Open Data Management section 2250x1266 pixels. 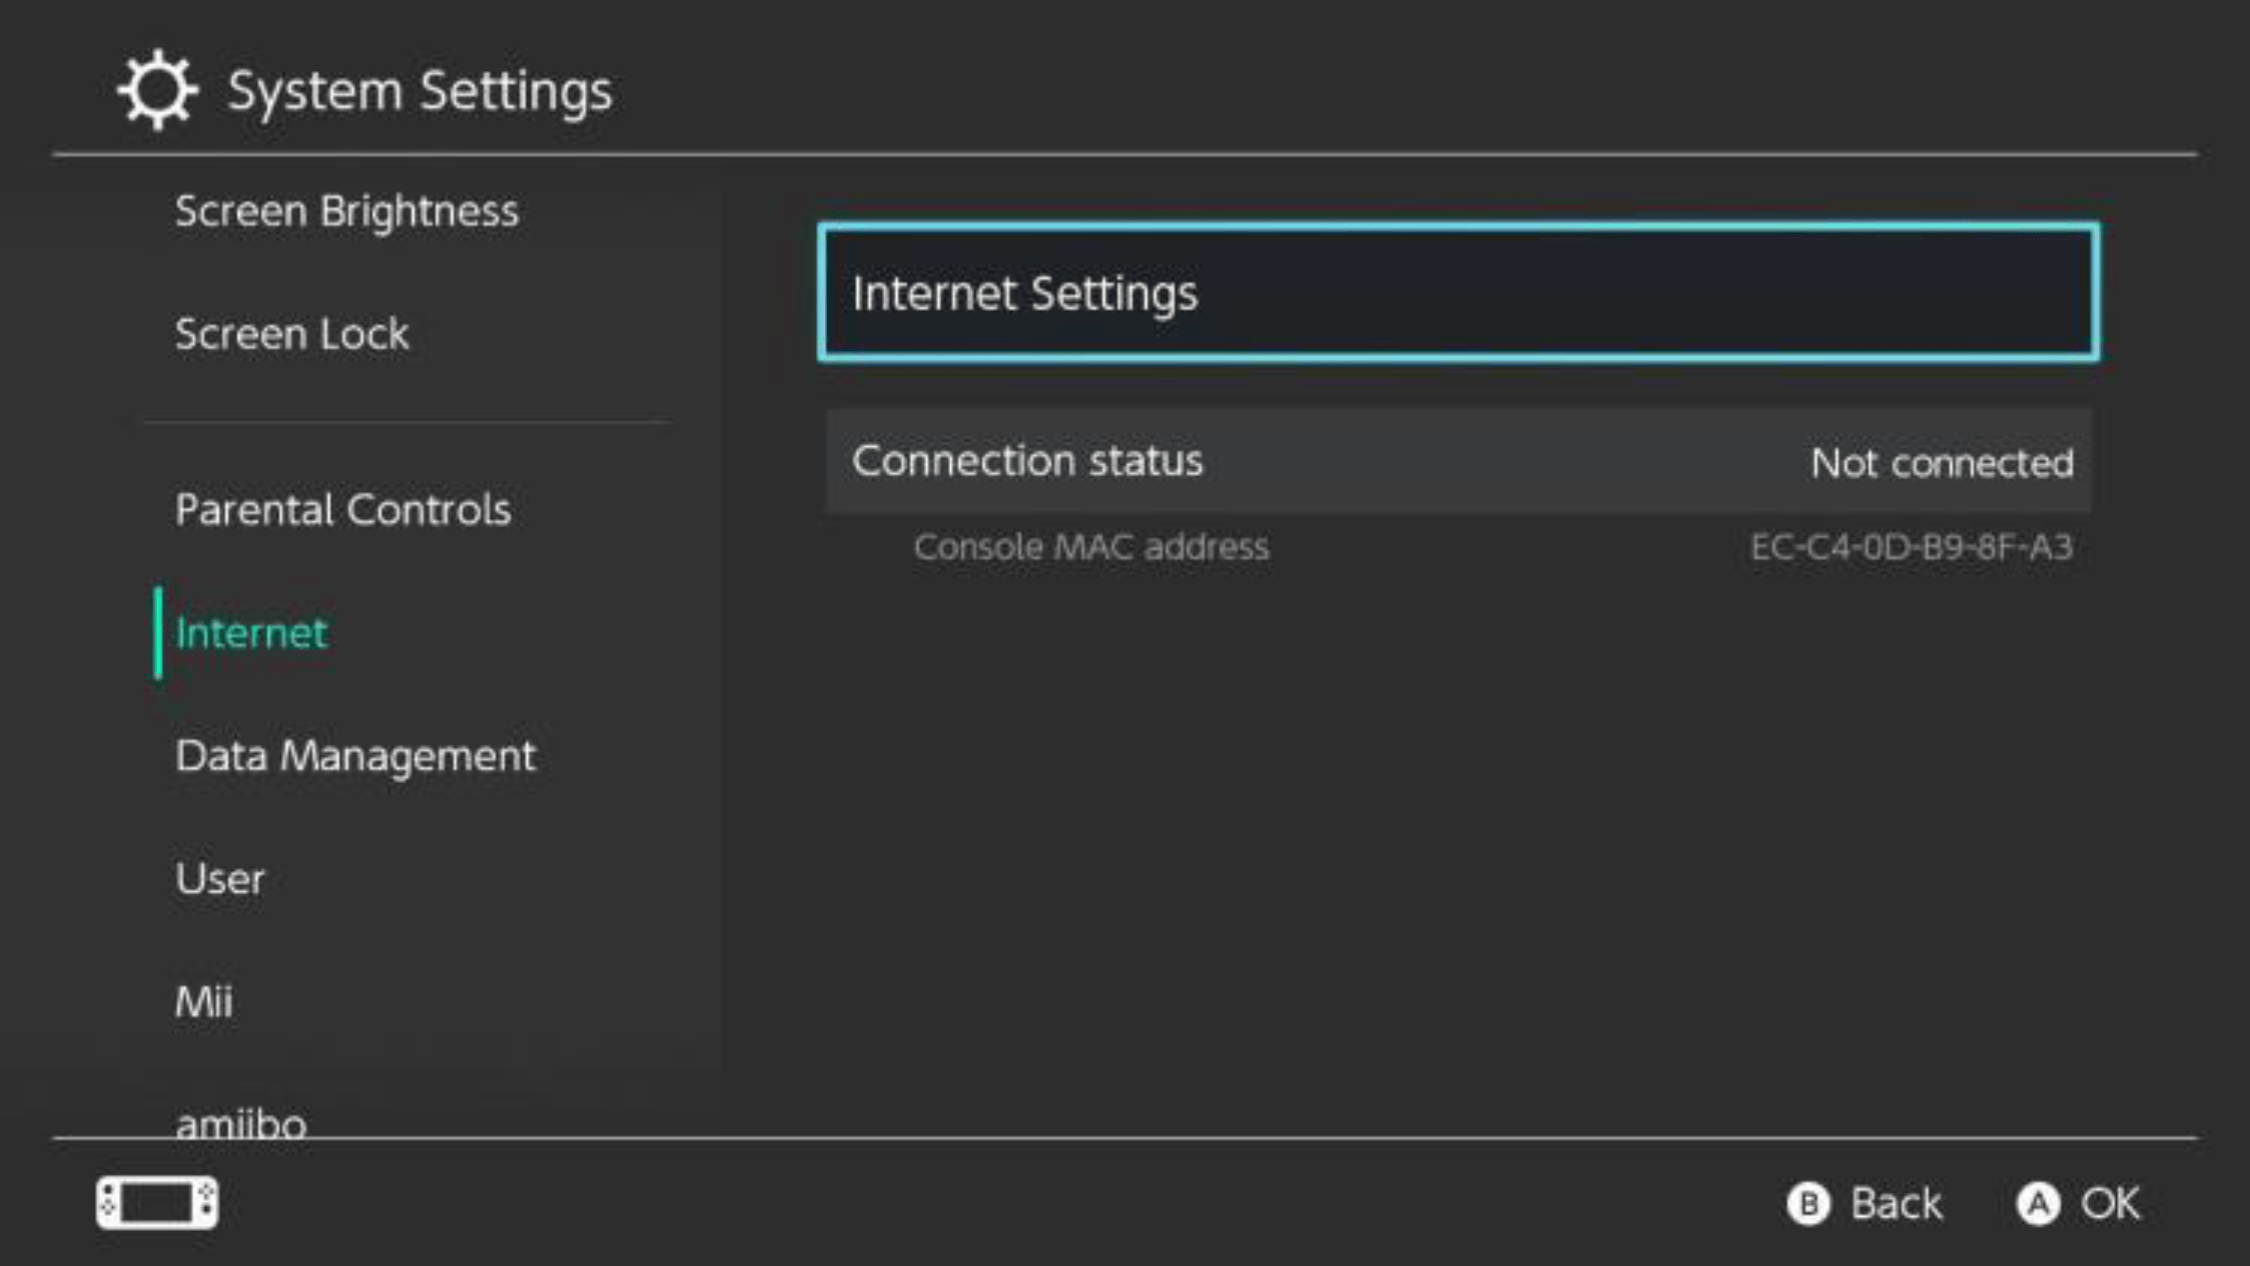355,757
